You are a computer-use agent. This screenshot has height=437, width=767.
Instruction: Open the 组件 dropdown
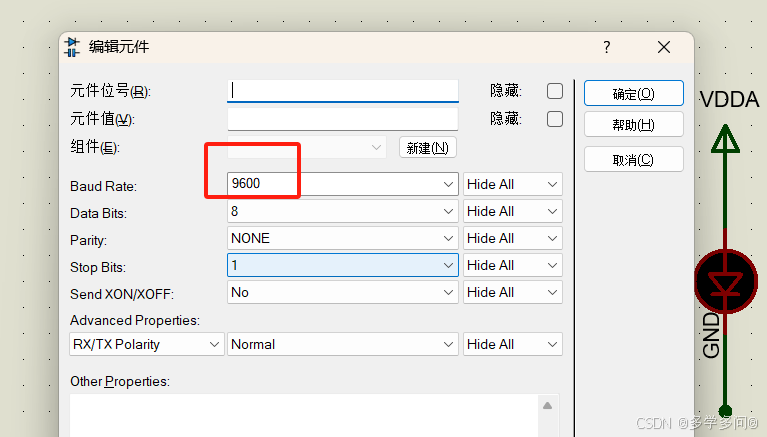[x=307, y=147]
